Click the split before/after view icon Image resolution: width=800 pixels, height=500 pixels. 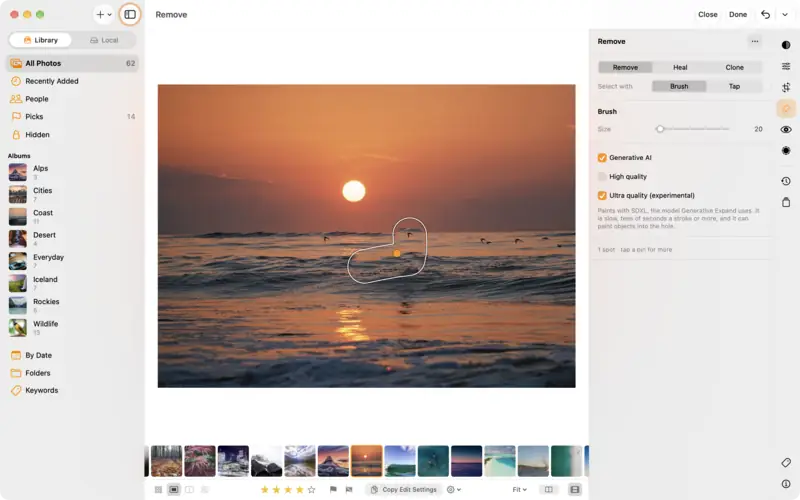[x=548, y=490]
